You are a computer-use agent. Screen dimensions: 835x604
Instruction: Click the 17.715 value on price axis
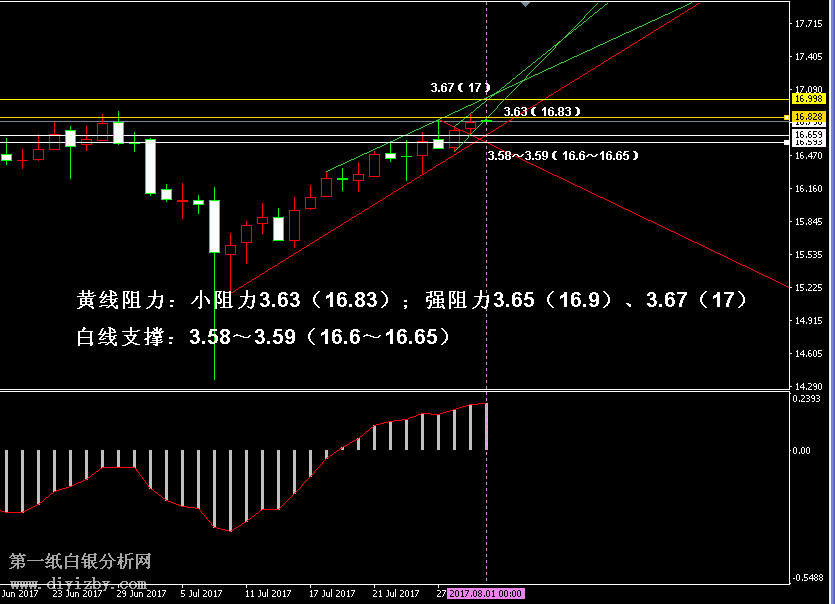tap(807, 24)
